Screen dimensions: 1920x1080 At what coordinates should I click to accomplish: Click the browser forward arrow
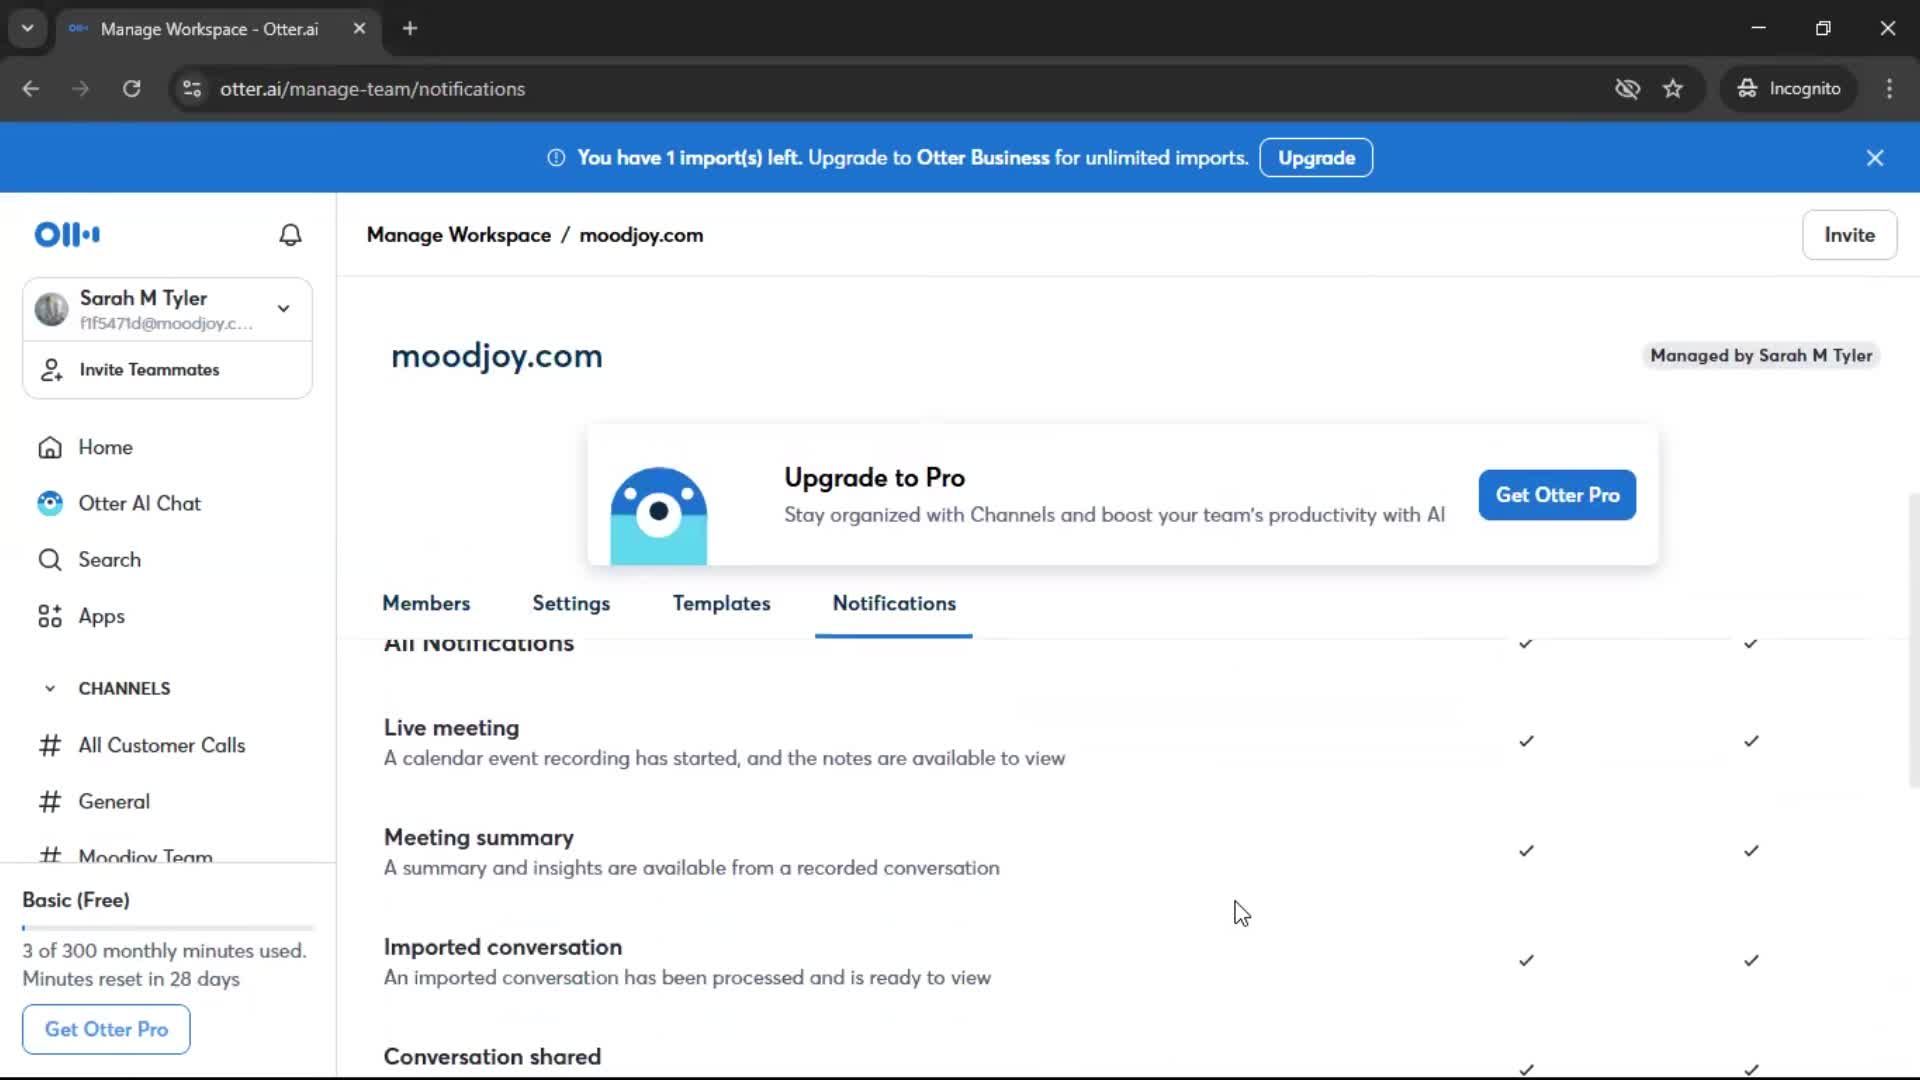[x=80, y=89]
